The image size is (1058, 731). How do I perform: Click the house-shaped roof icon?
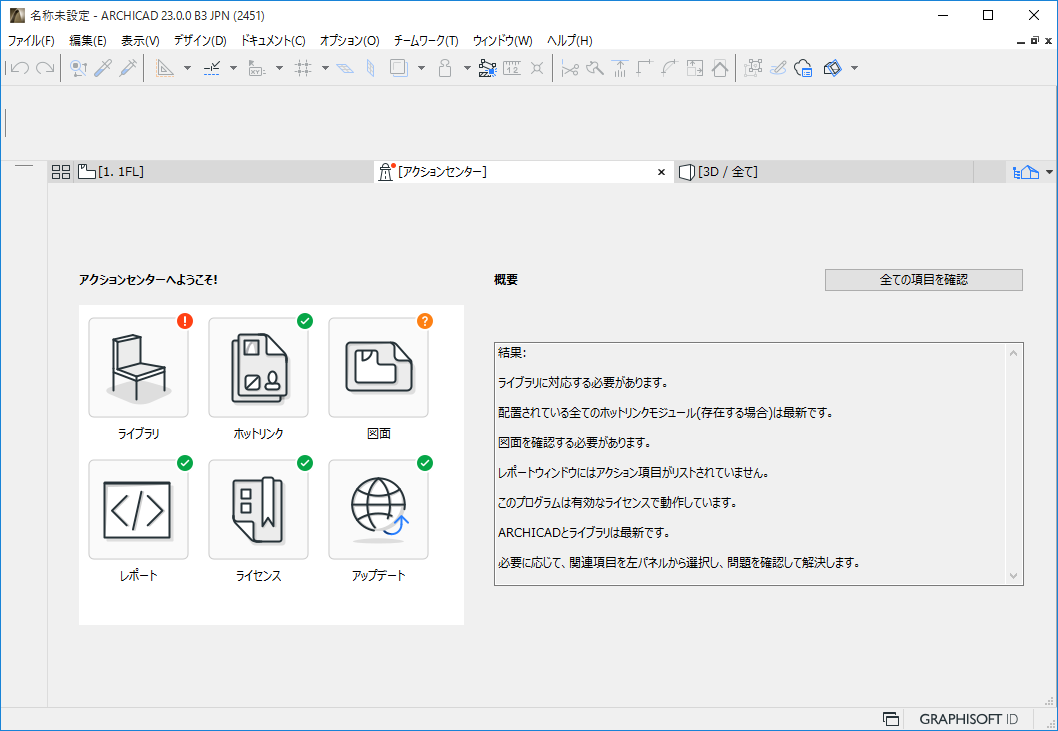(720, 68)
